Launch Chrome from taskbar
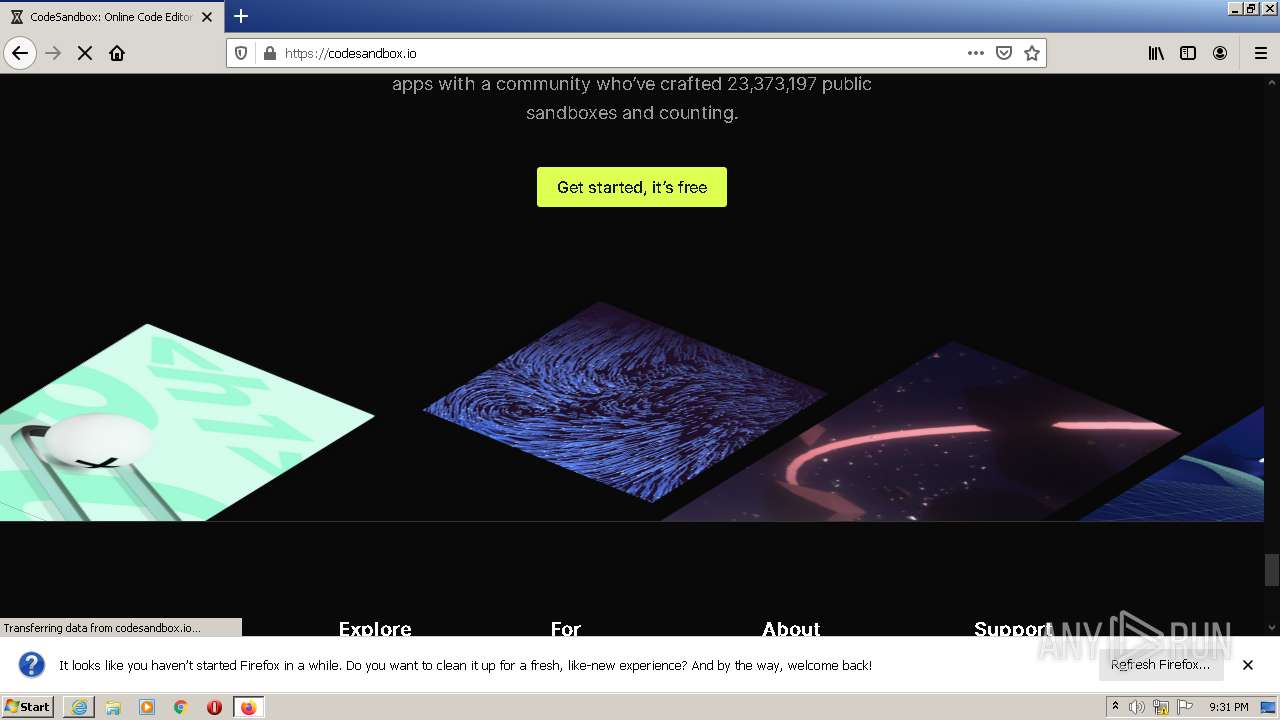The image size is (1280, 720). click(181, 707)
